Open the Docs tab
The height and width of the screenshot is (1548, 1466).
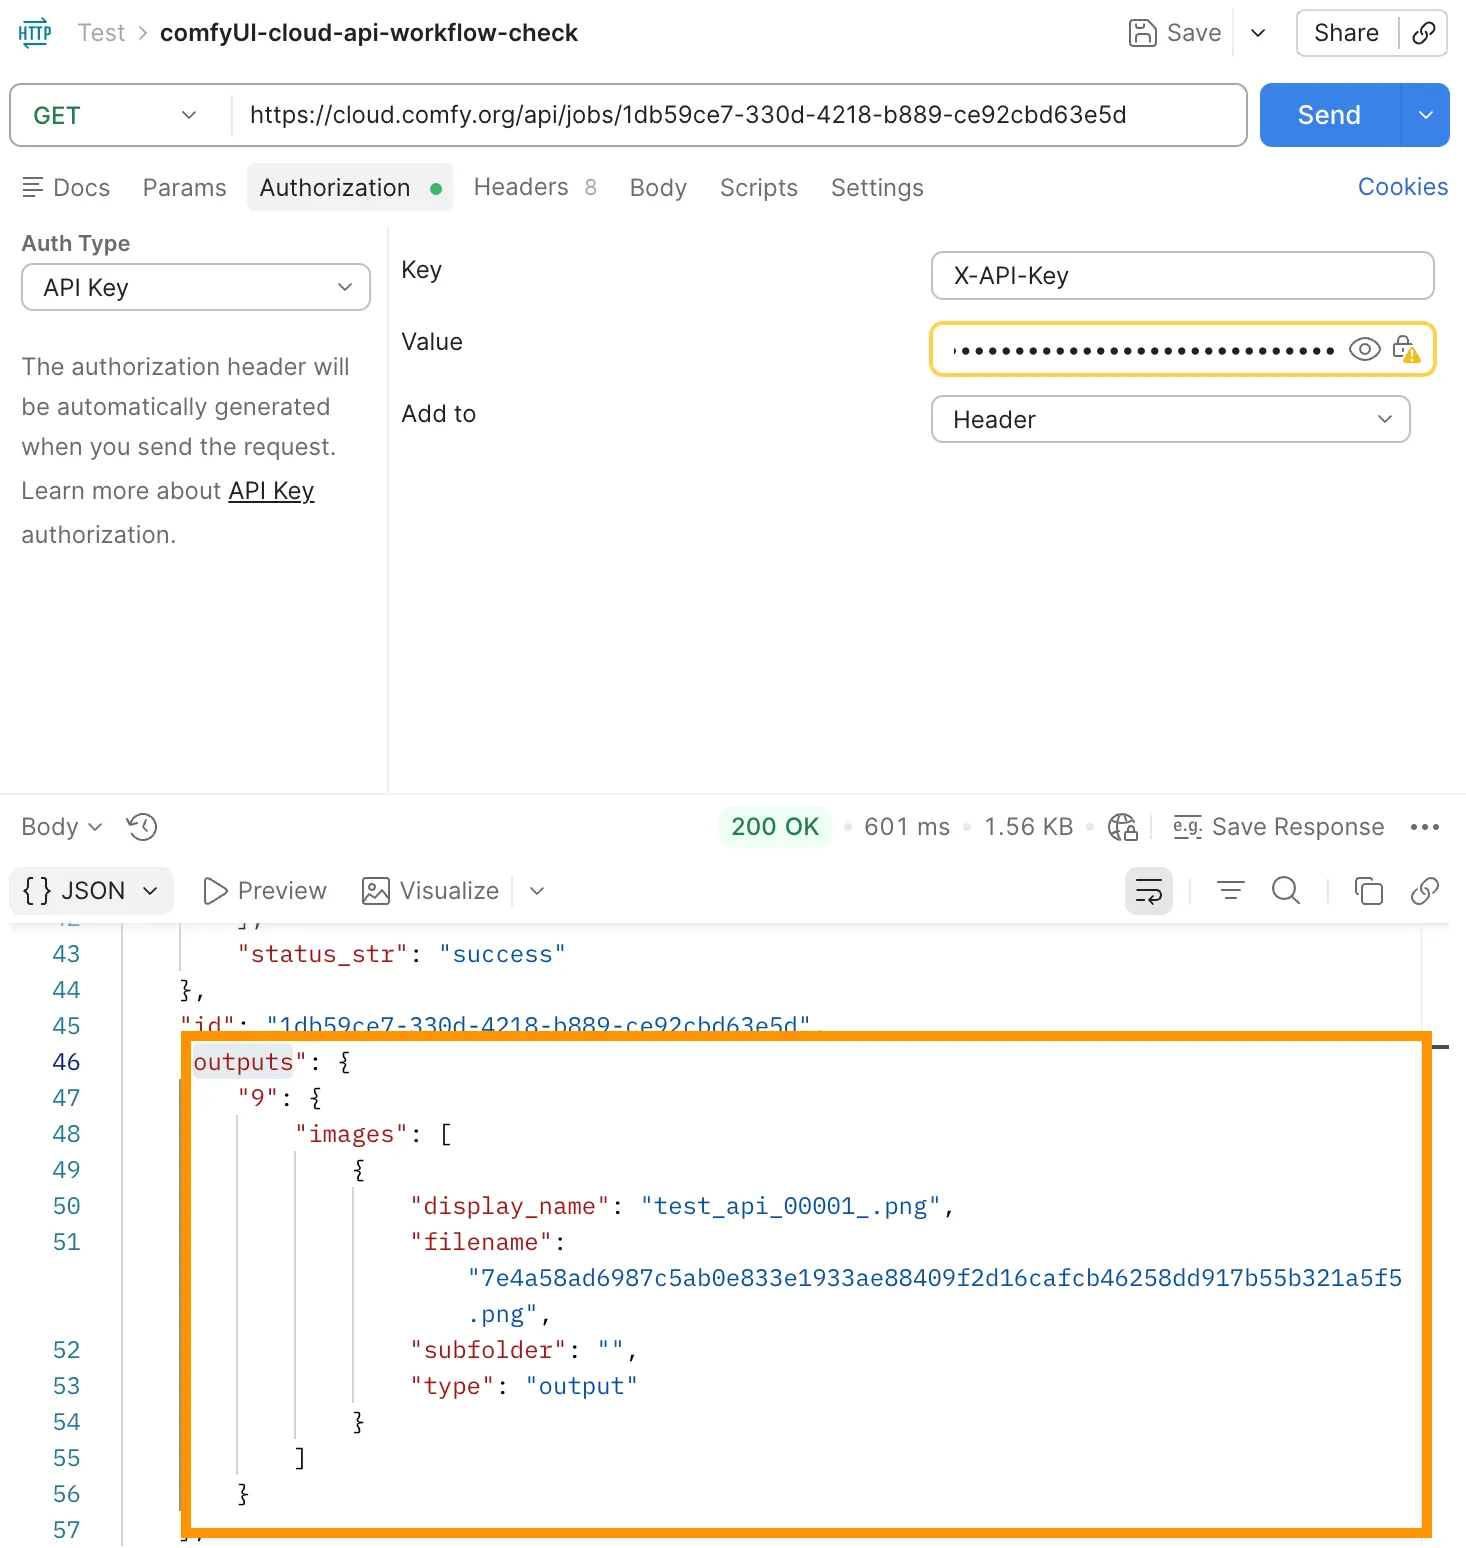(66, 187)
